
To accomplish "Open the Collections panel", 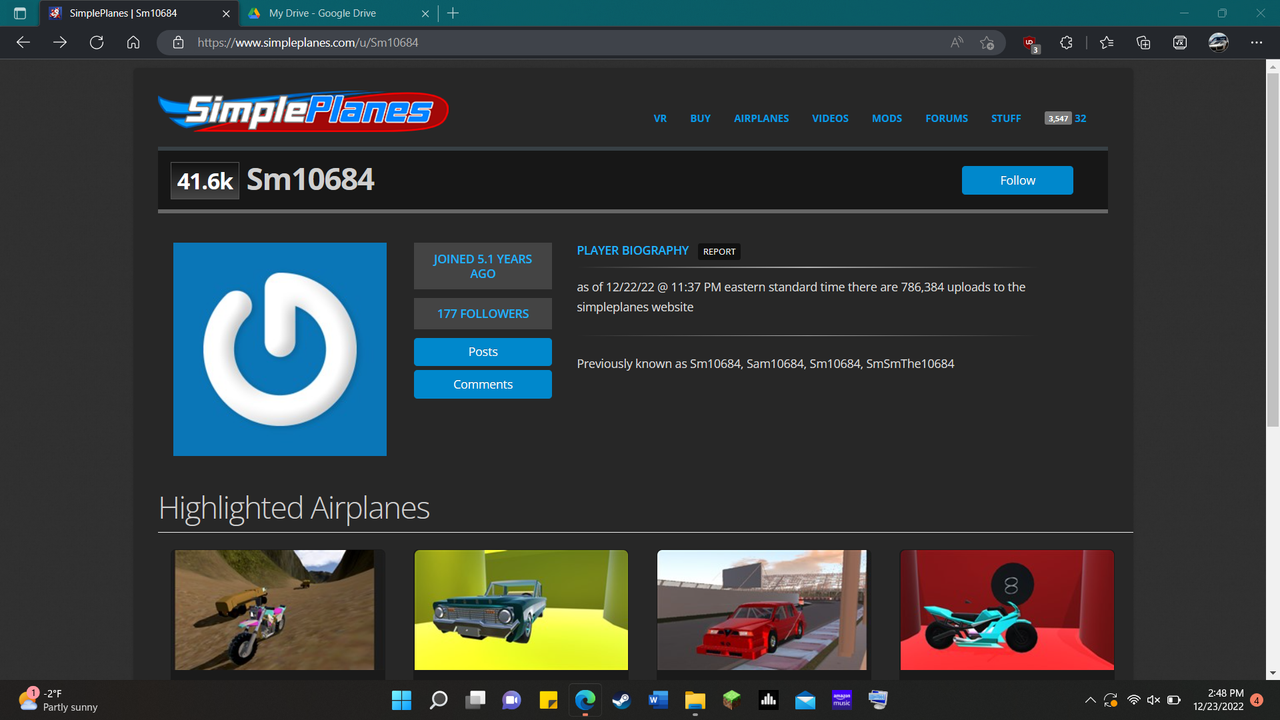I will [x=1143, y=43].
